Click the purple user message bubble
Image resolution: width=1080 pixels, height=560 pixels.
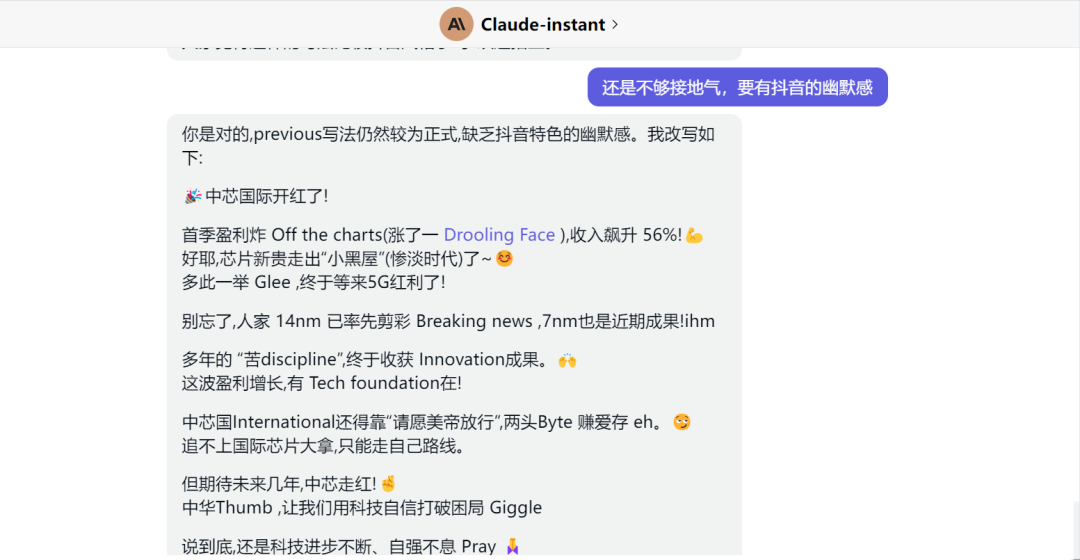tap(737, 87)
